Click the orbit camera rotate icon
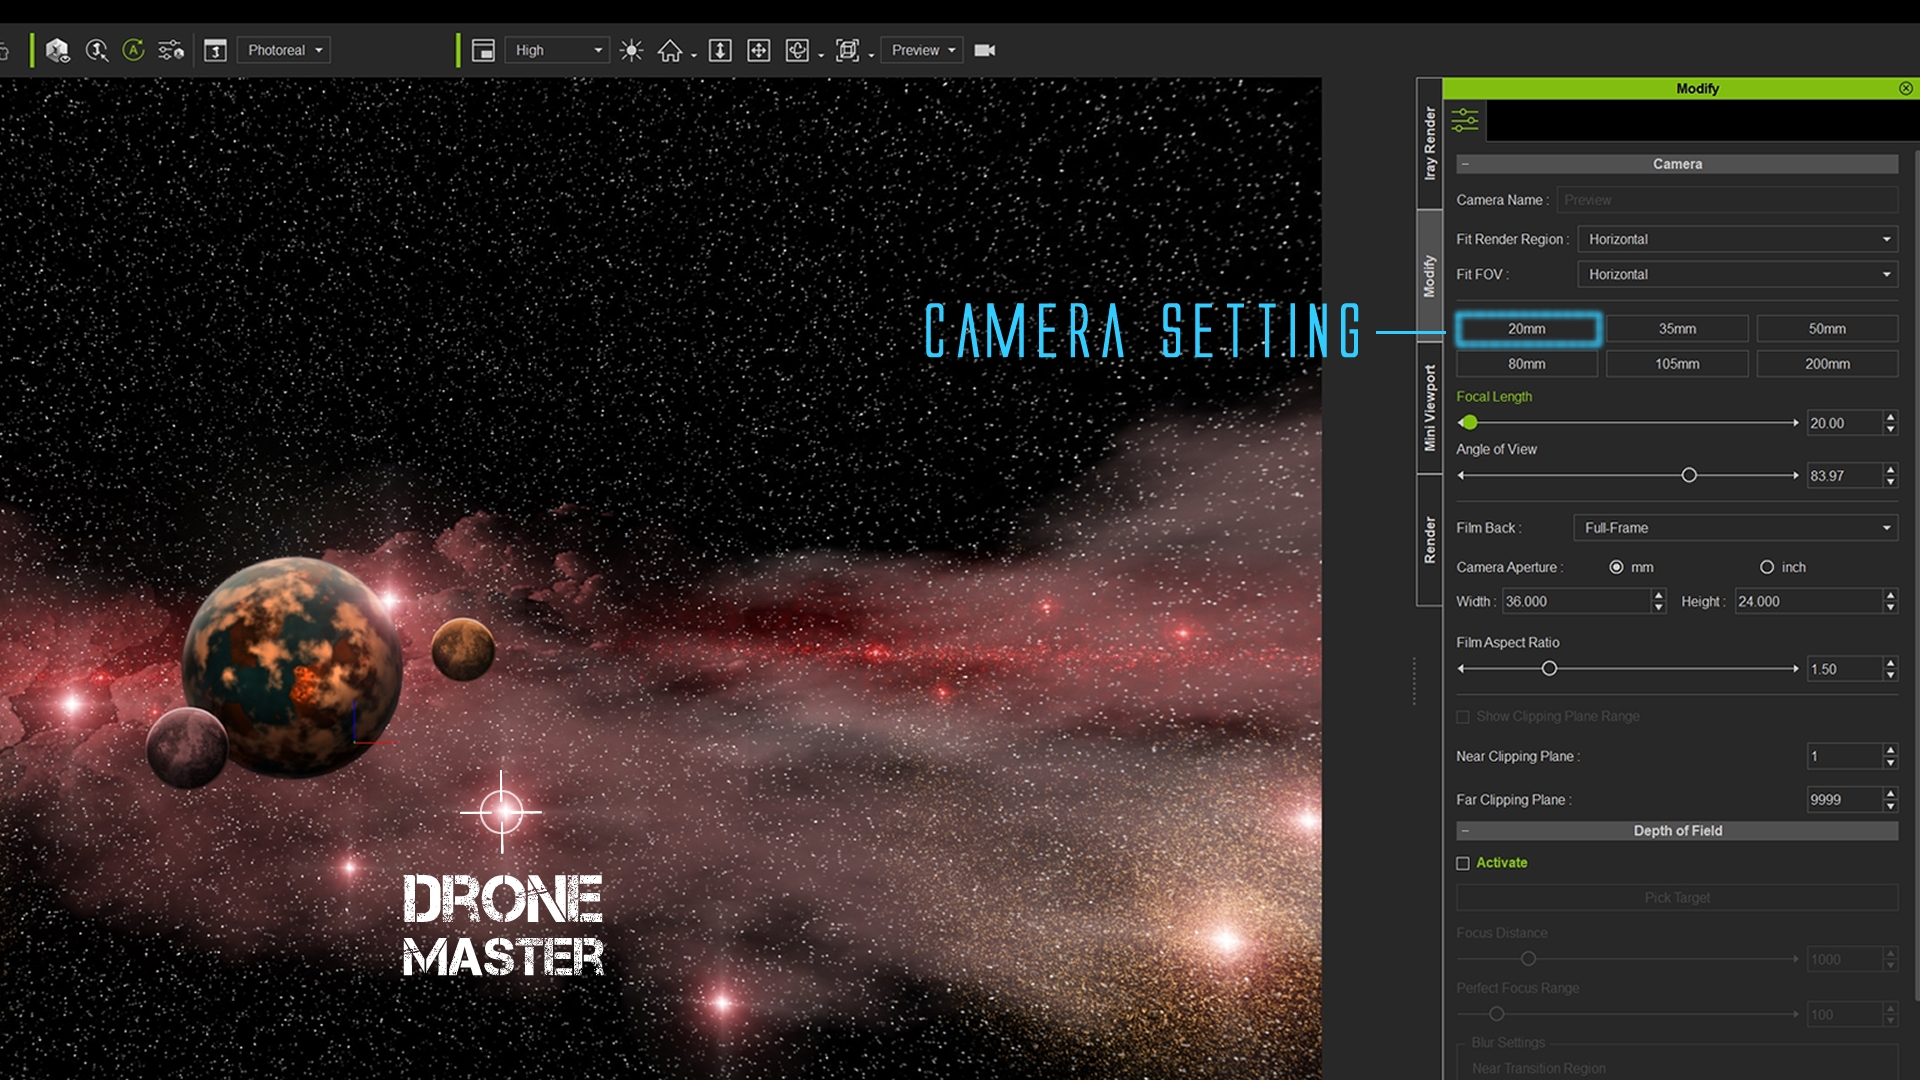 point(797,50)
